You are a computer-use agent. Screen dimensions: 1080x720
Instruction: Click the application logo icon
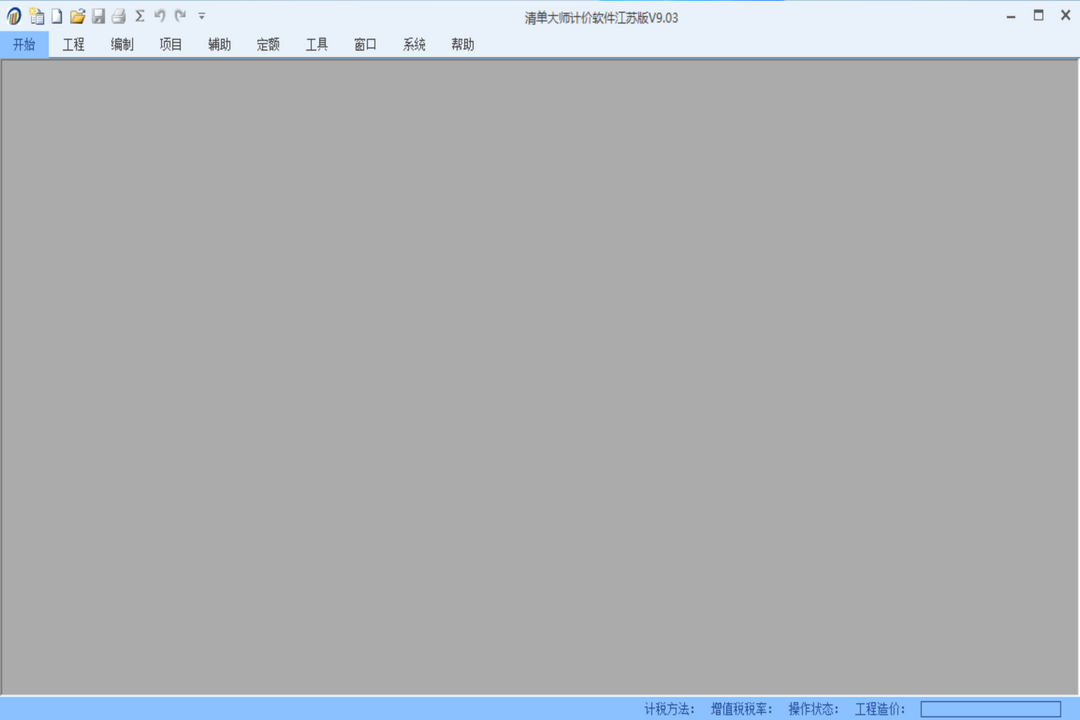point(14,16)
